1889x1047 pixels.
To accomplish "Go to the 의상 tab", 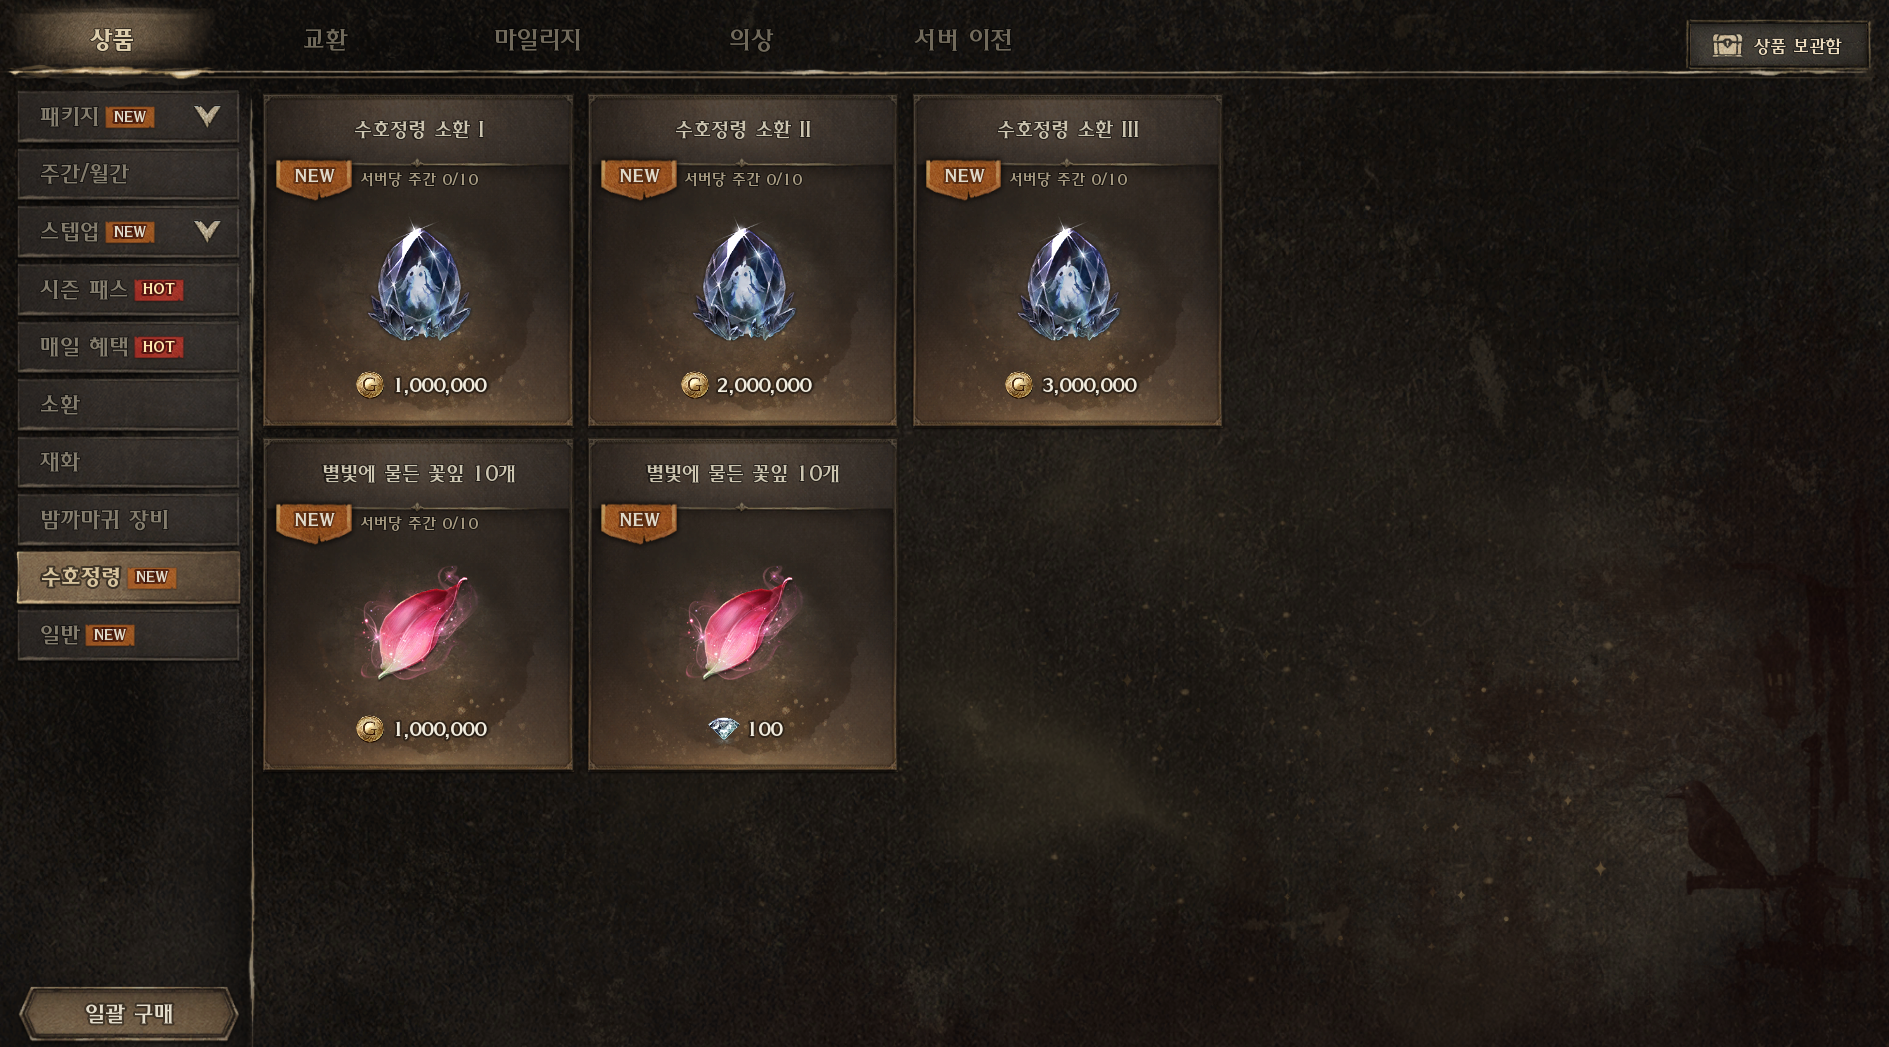I will click(x=751, y=39).
